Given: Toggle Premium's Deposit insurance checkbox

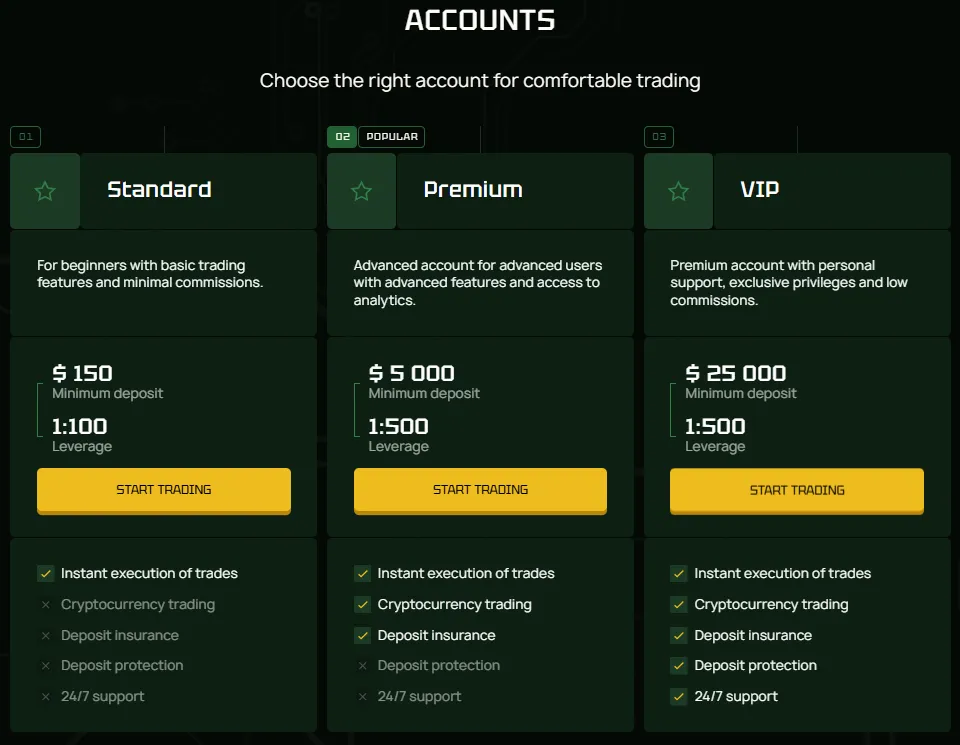Looking at the screenshot, I should pos(362,636).
